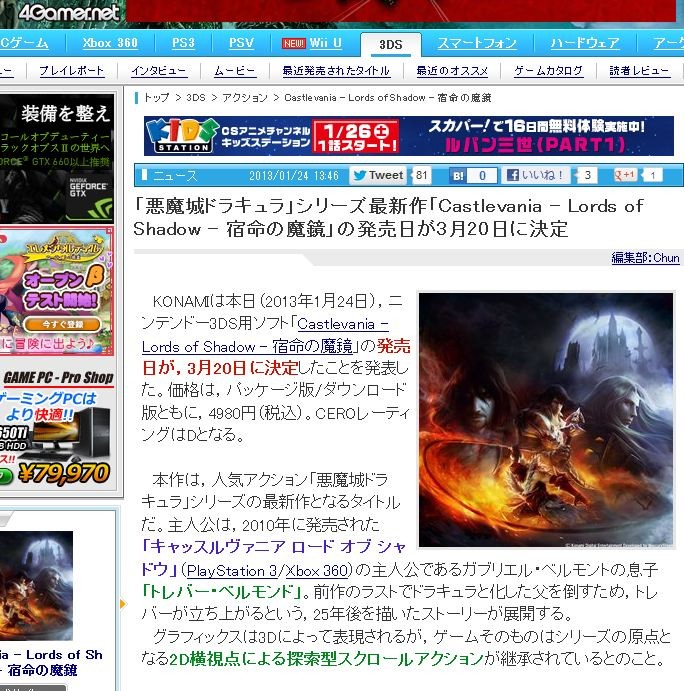Open the 読者レビュー submenu link

pyautogui.click(x=639, y=71)
